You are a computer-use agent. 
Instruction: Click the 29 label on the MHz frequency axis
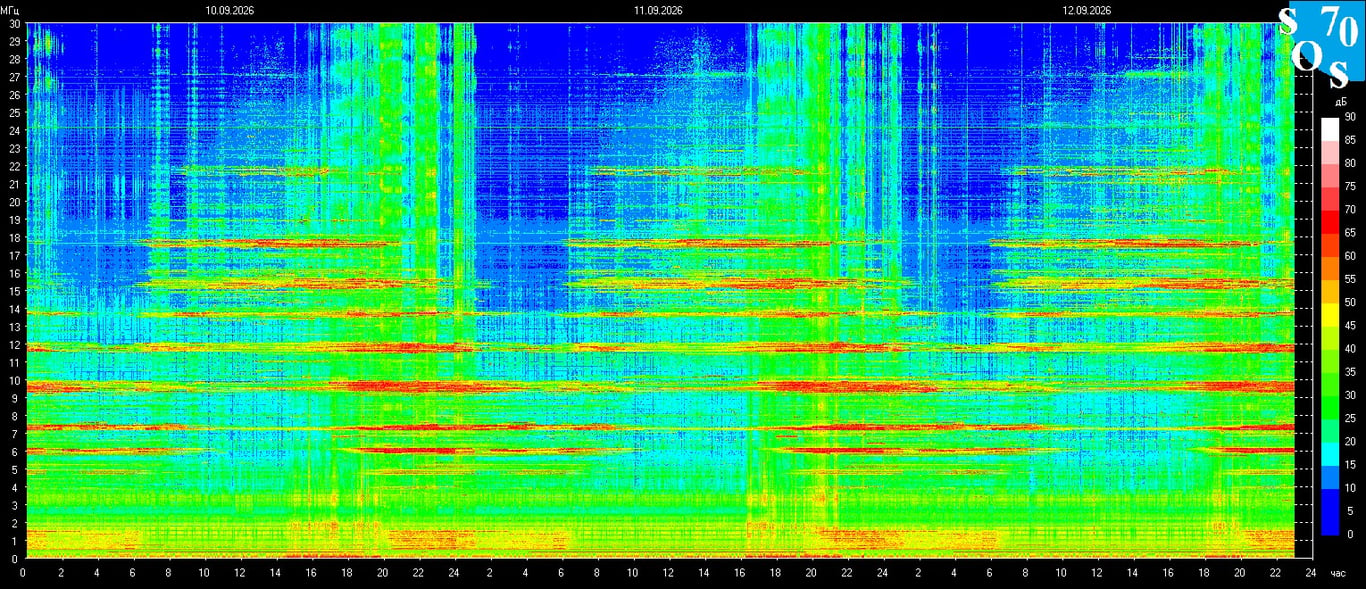pyautogui.click(x=14, y=41)
